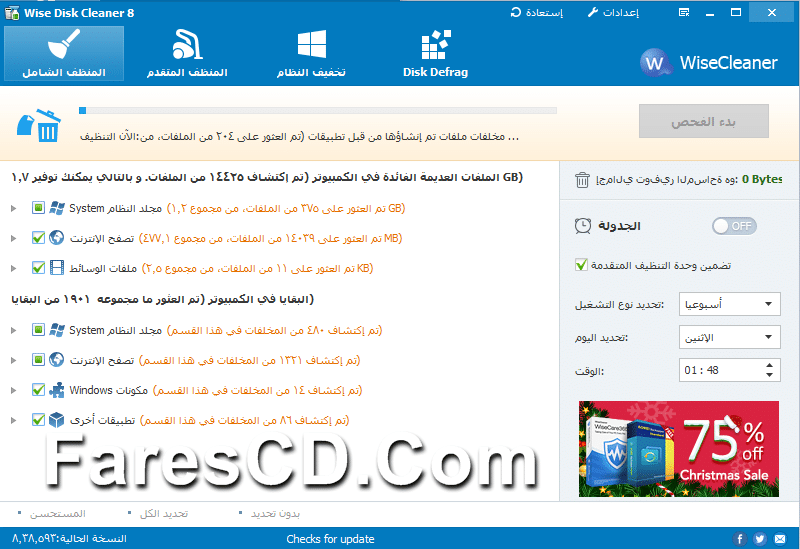Click the Windows flag icon in ٤٨٠ traces row
800x549 pixels.
[x=57, y=330]
